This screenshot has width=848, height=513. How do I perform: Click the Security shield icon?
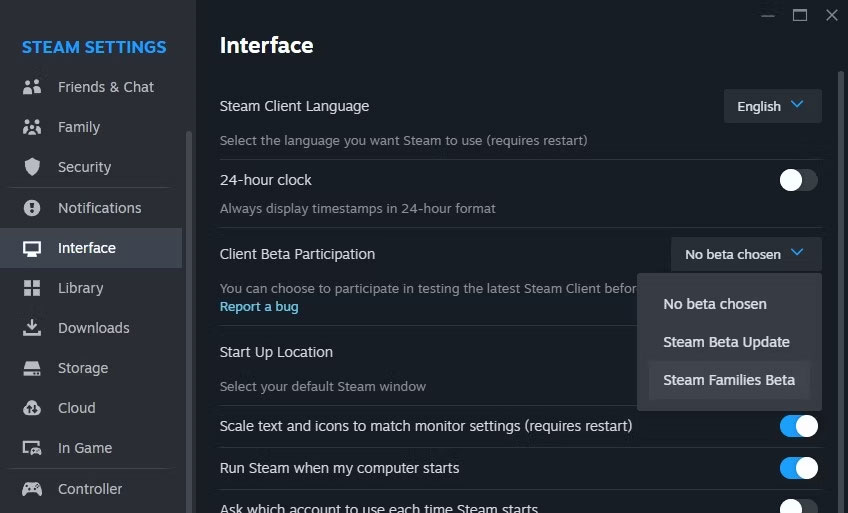32,167
